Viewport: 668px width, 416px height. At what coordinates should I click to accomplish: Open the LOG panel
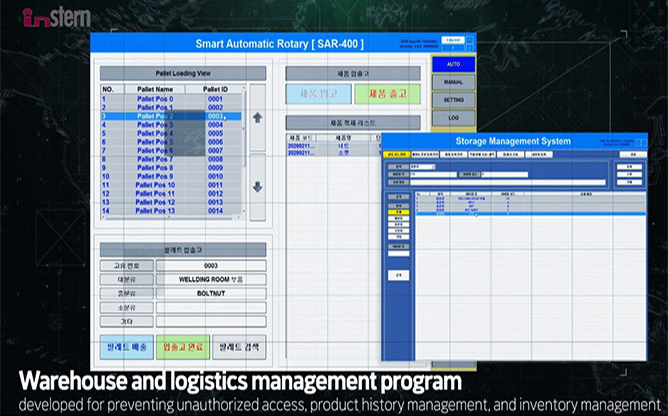coord(453,118)
